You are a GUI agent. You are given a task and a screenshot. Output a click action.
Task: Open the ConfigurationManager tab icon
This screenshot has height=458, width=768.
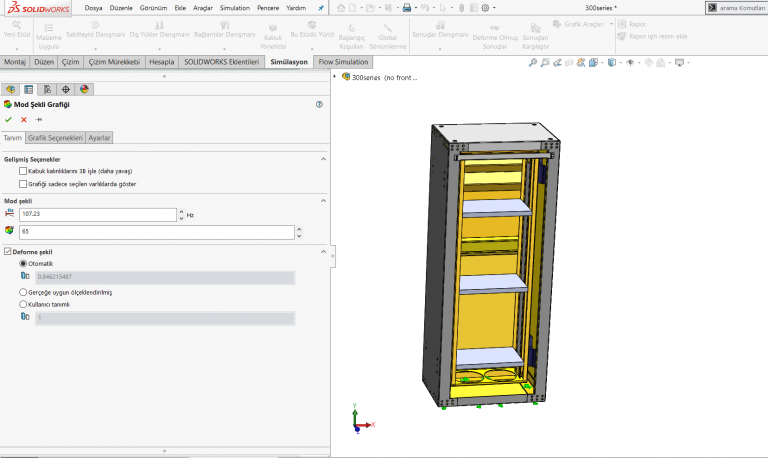[47, 89]
